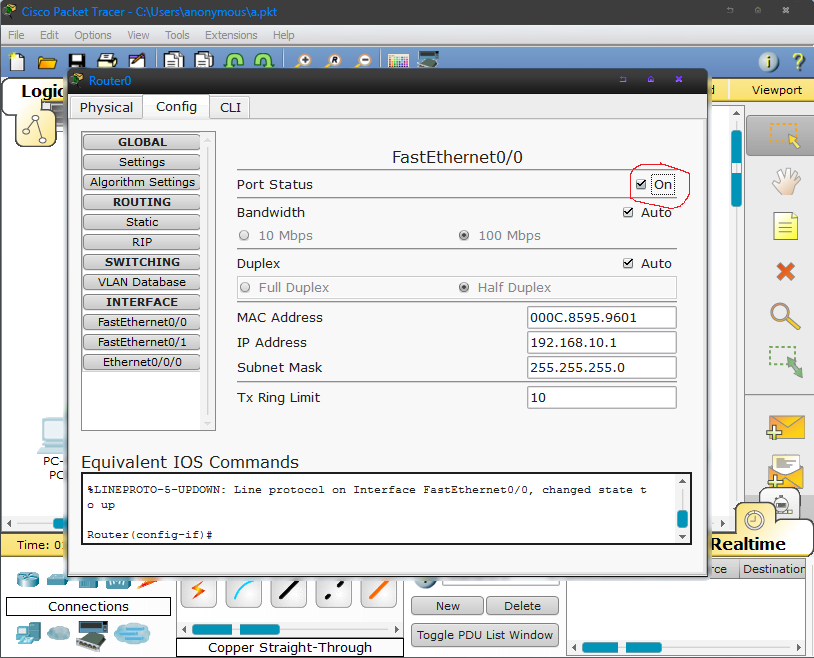Viewport: 814px width, 658px height.
Task: Open the Extensions menu
Action: click(x=231, y=35)
